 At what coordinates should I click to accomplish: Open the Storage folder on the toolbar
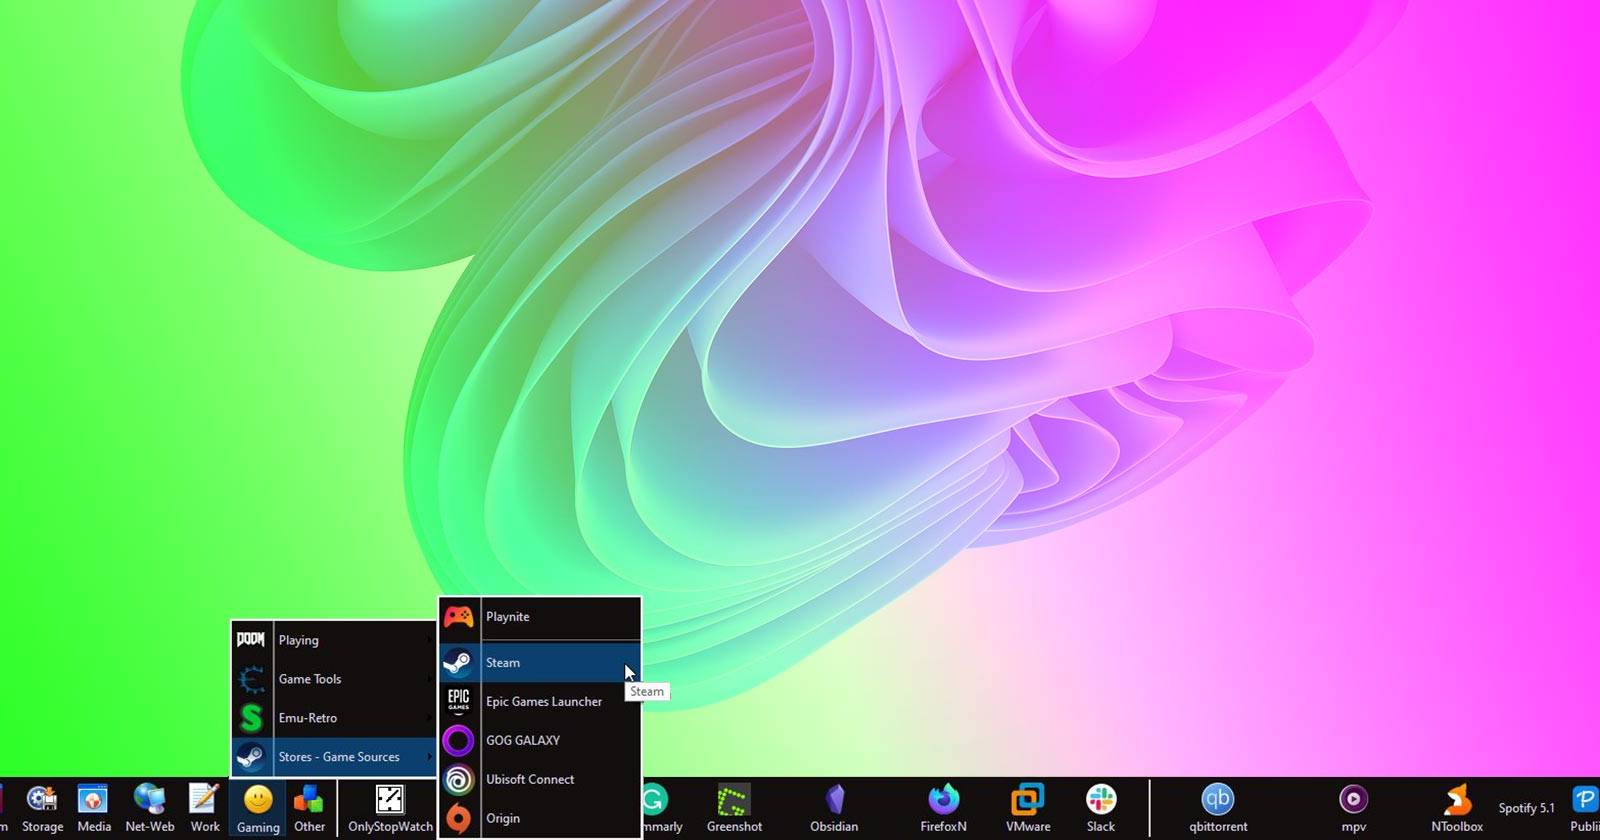pos(42,809)
